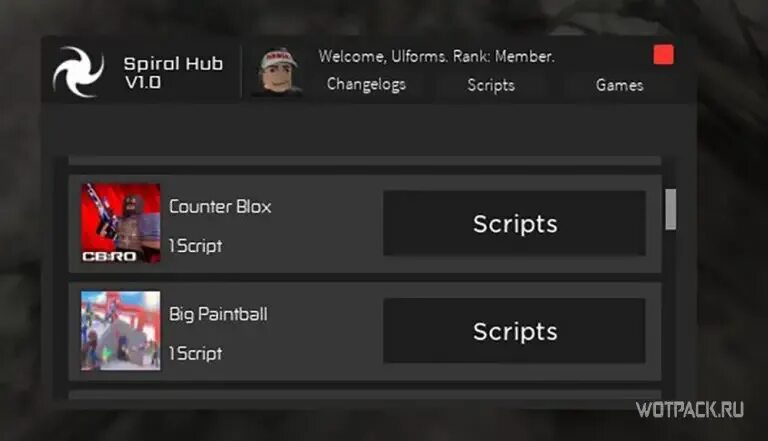Select the partially visible entry below Big Paintball
The image size is (768, 441).
click(365, 394)
